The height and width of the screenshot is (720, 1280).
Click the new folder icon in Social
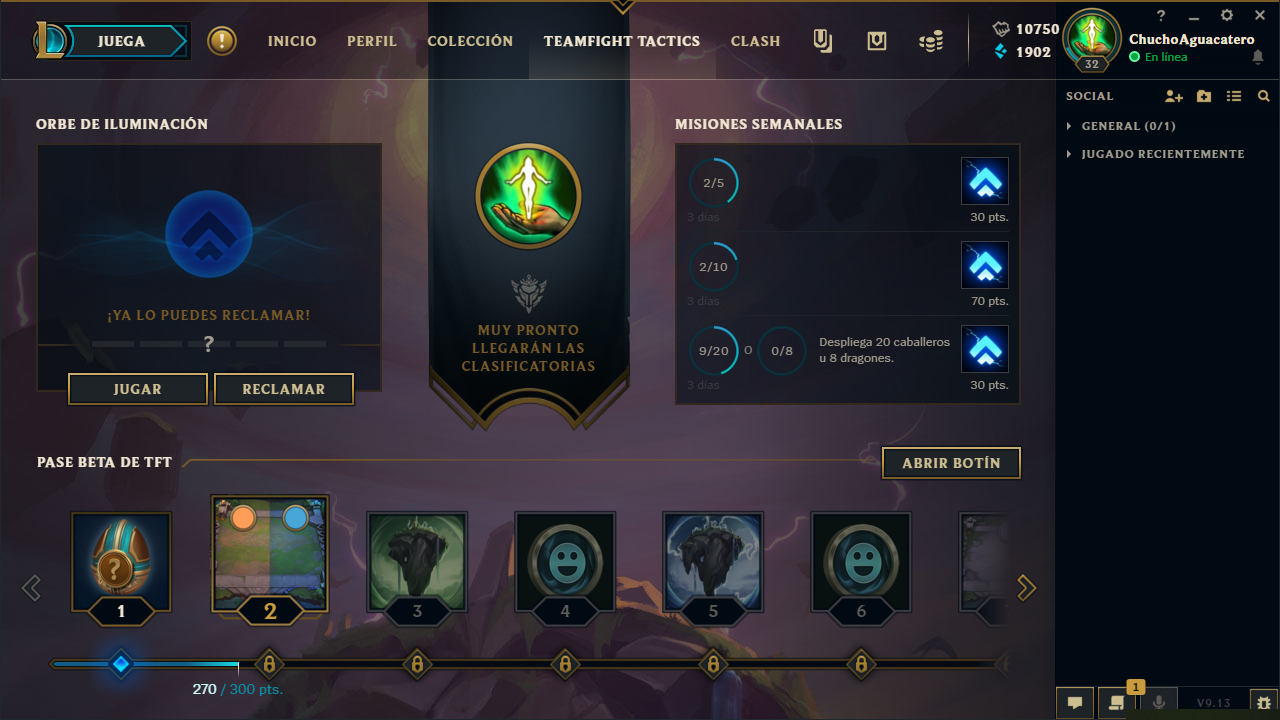[1204, 96]
